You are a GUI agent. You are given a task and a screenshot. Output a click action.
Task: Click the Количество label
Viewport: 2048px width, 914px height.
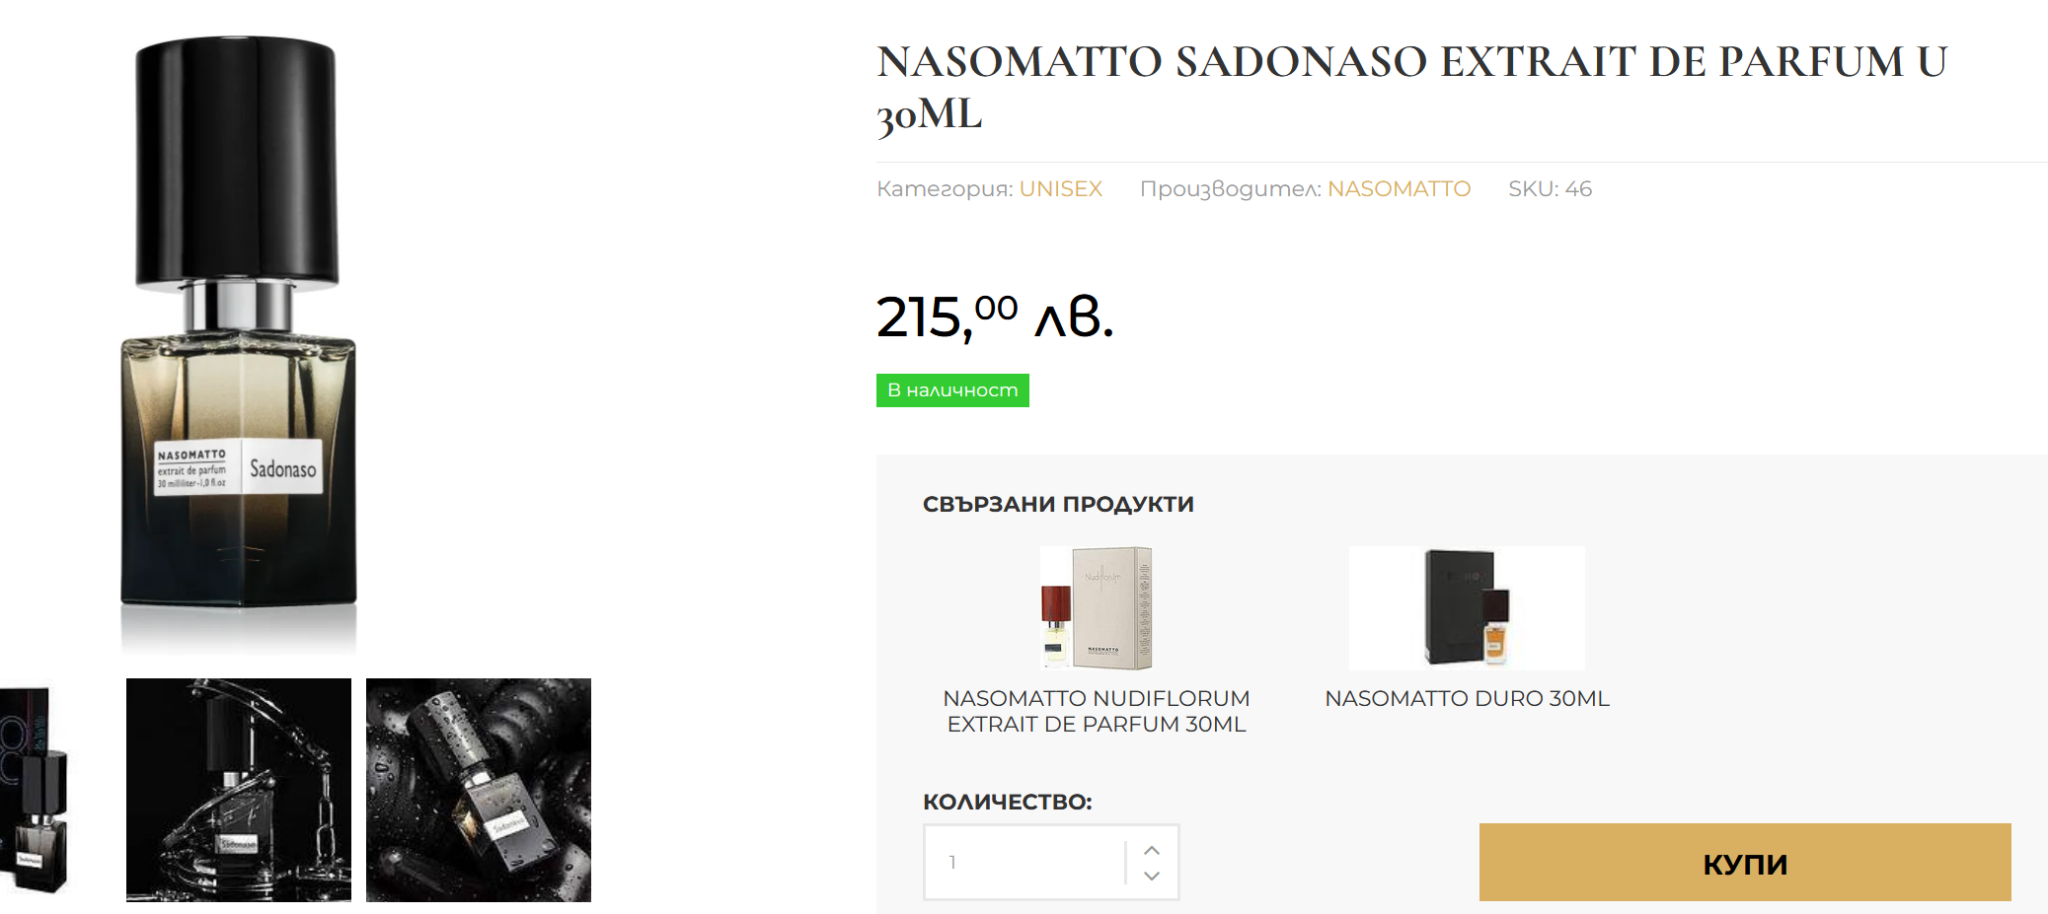click(x=1006, y=802)
